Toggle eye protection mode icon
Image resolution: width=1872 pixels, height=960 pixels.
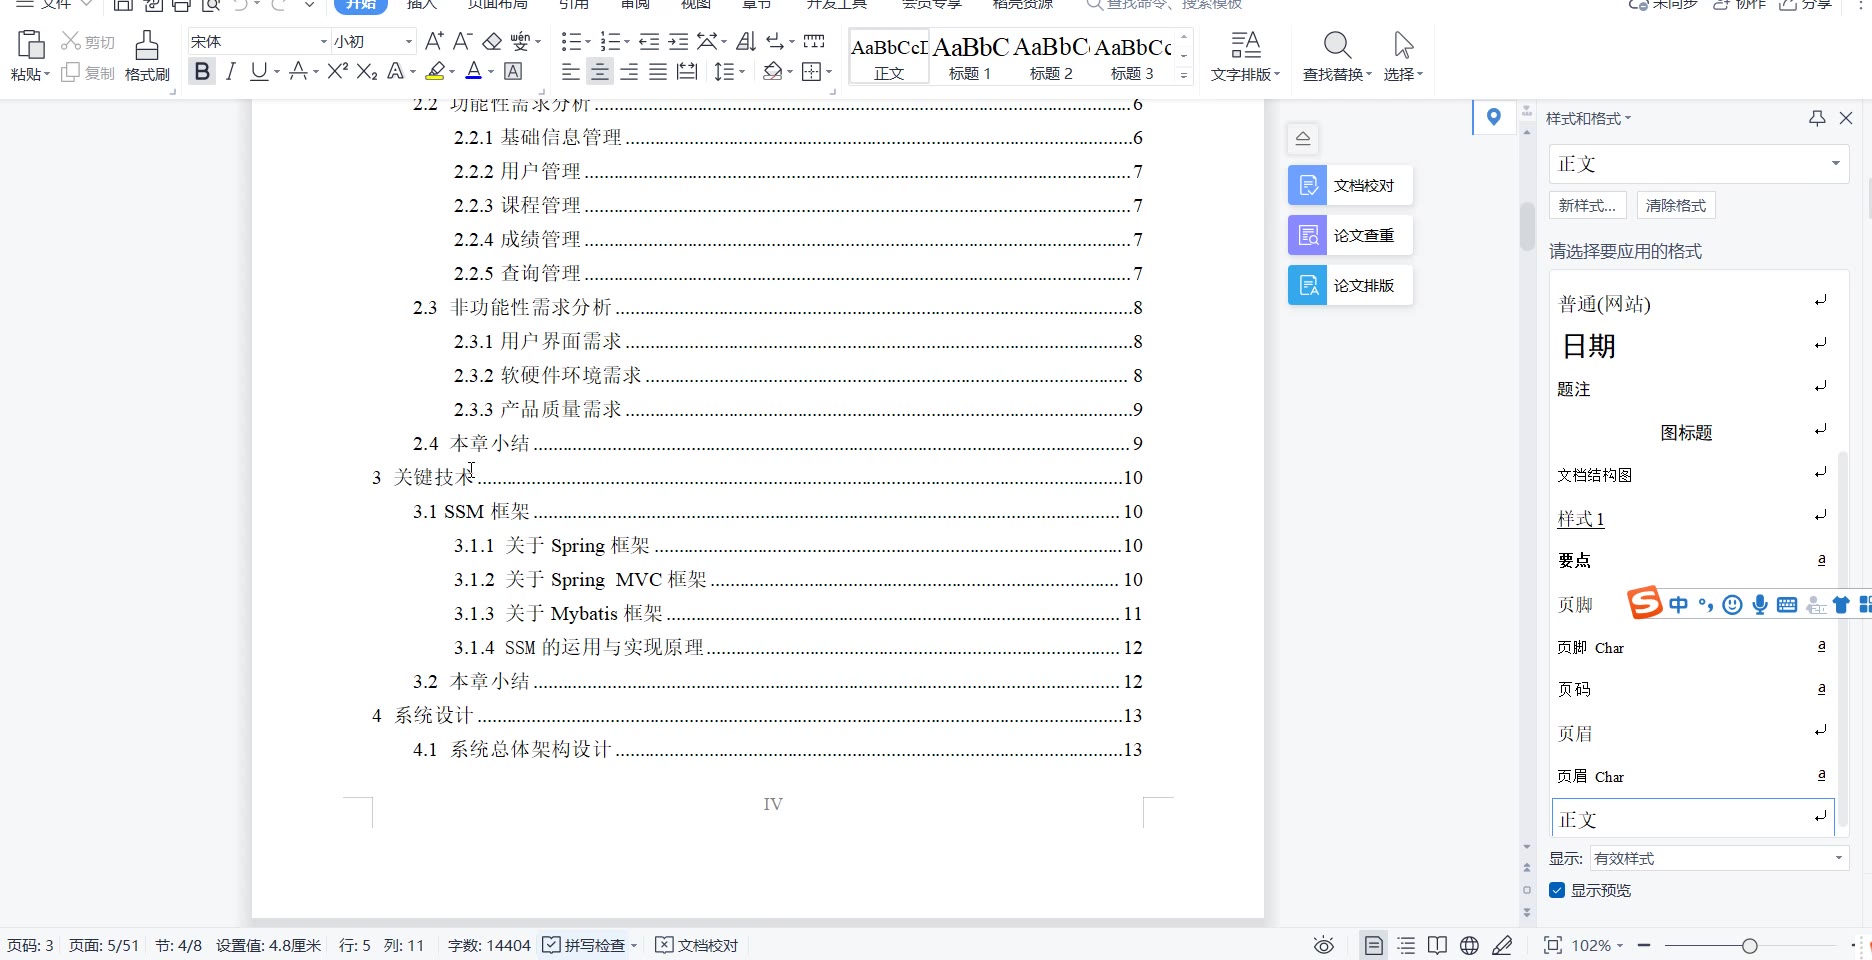pyautogui.click(x=1323, y=945)
